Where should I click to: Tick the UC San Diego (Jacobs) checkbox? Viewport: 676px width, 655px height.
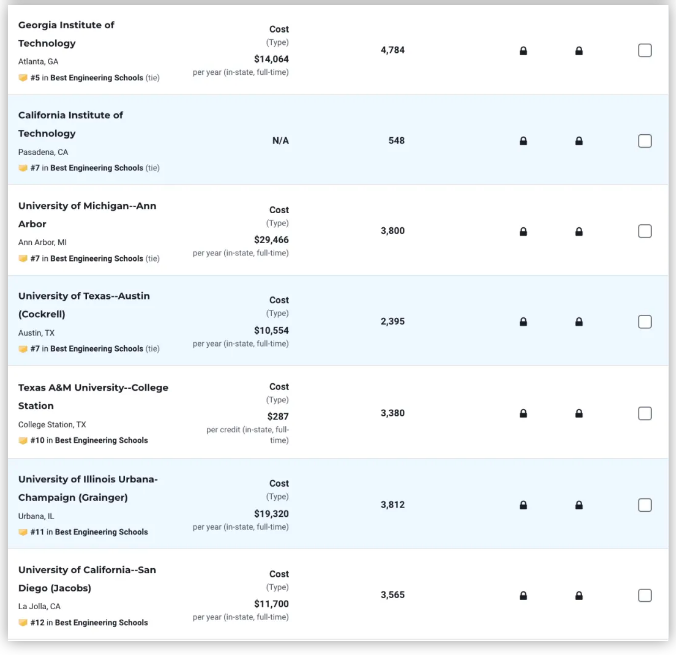[645, 595]
